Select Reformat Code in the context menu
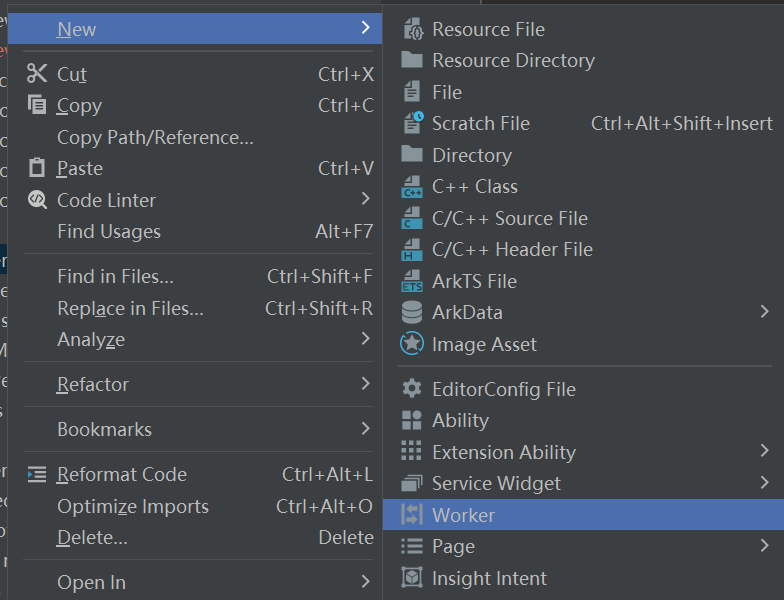 (122, 475)
